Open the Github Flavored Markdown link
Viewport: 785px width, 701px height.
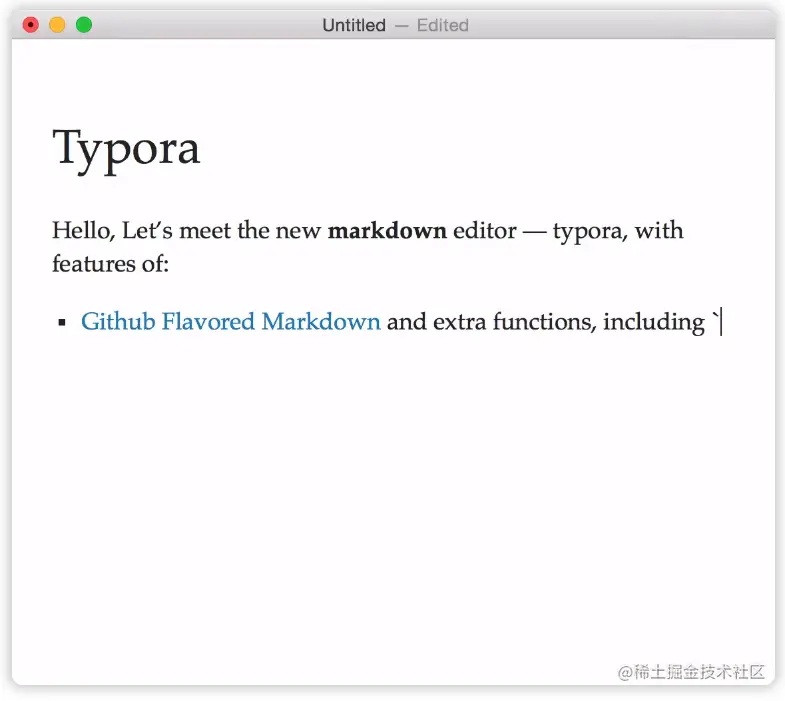(230, 321)
